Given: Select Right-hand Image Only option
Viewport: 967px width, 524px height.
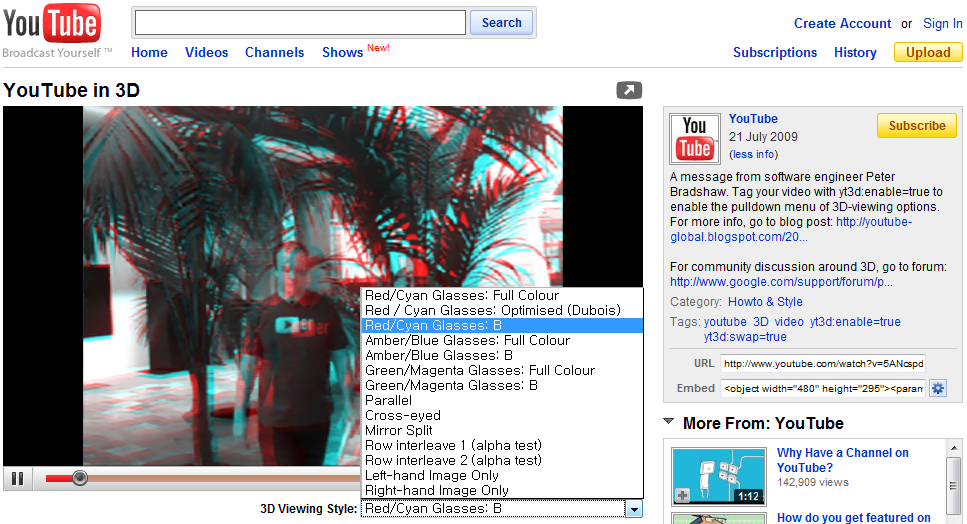Looking at the screenshot, I should click(x=502, y=490).
